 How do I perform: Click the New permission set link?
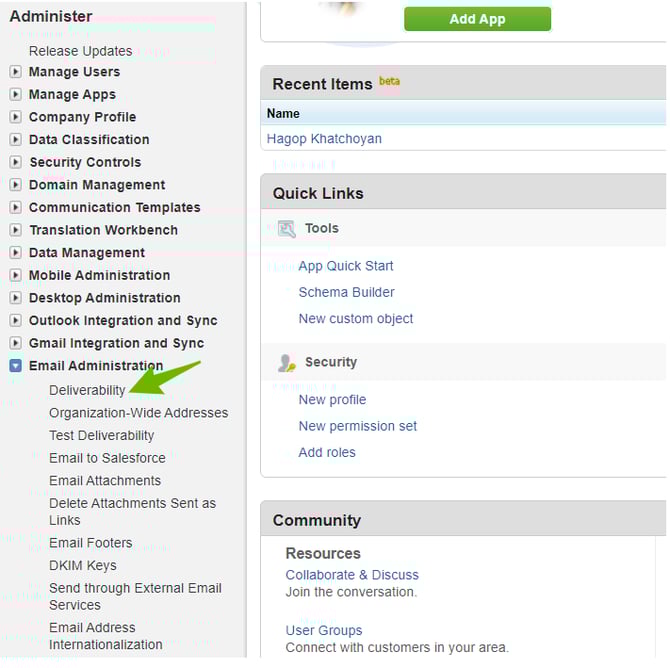click(x=357, y=426)
